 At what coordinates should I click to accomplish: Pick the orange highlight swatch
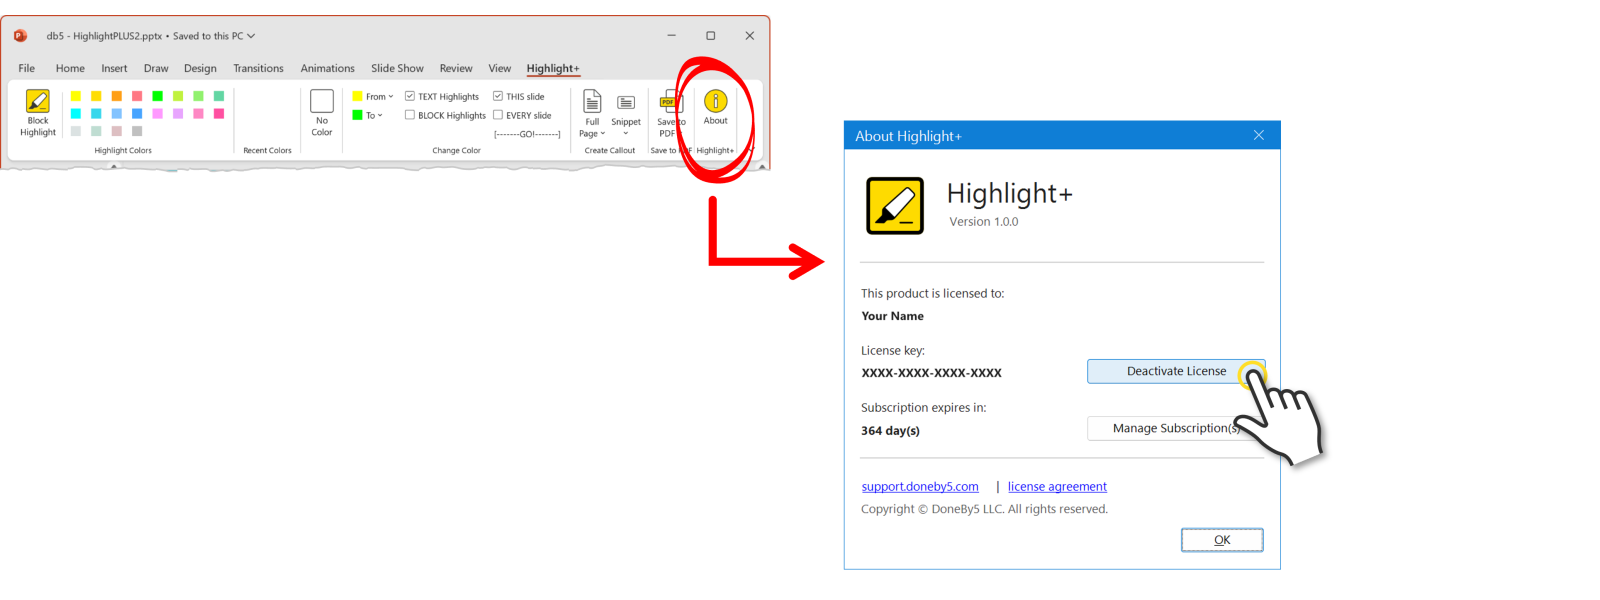point(117,96)
